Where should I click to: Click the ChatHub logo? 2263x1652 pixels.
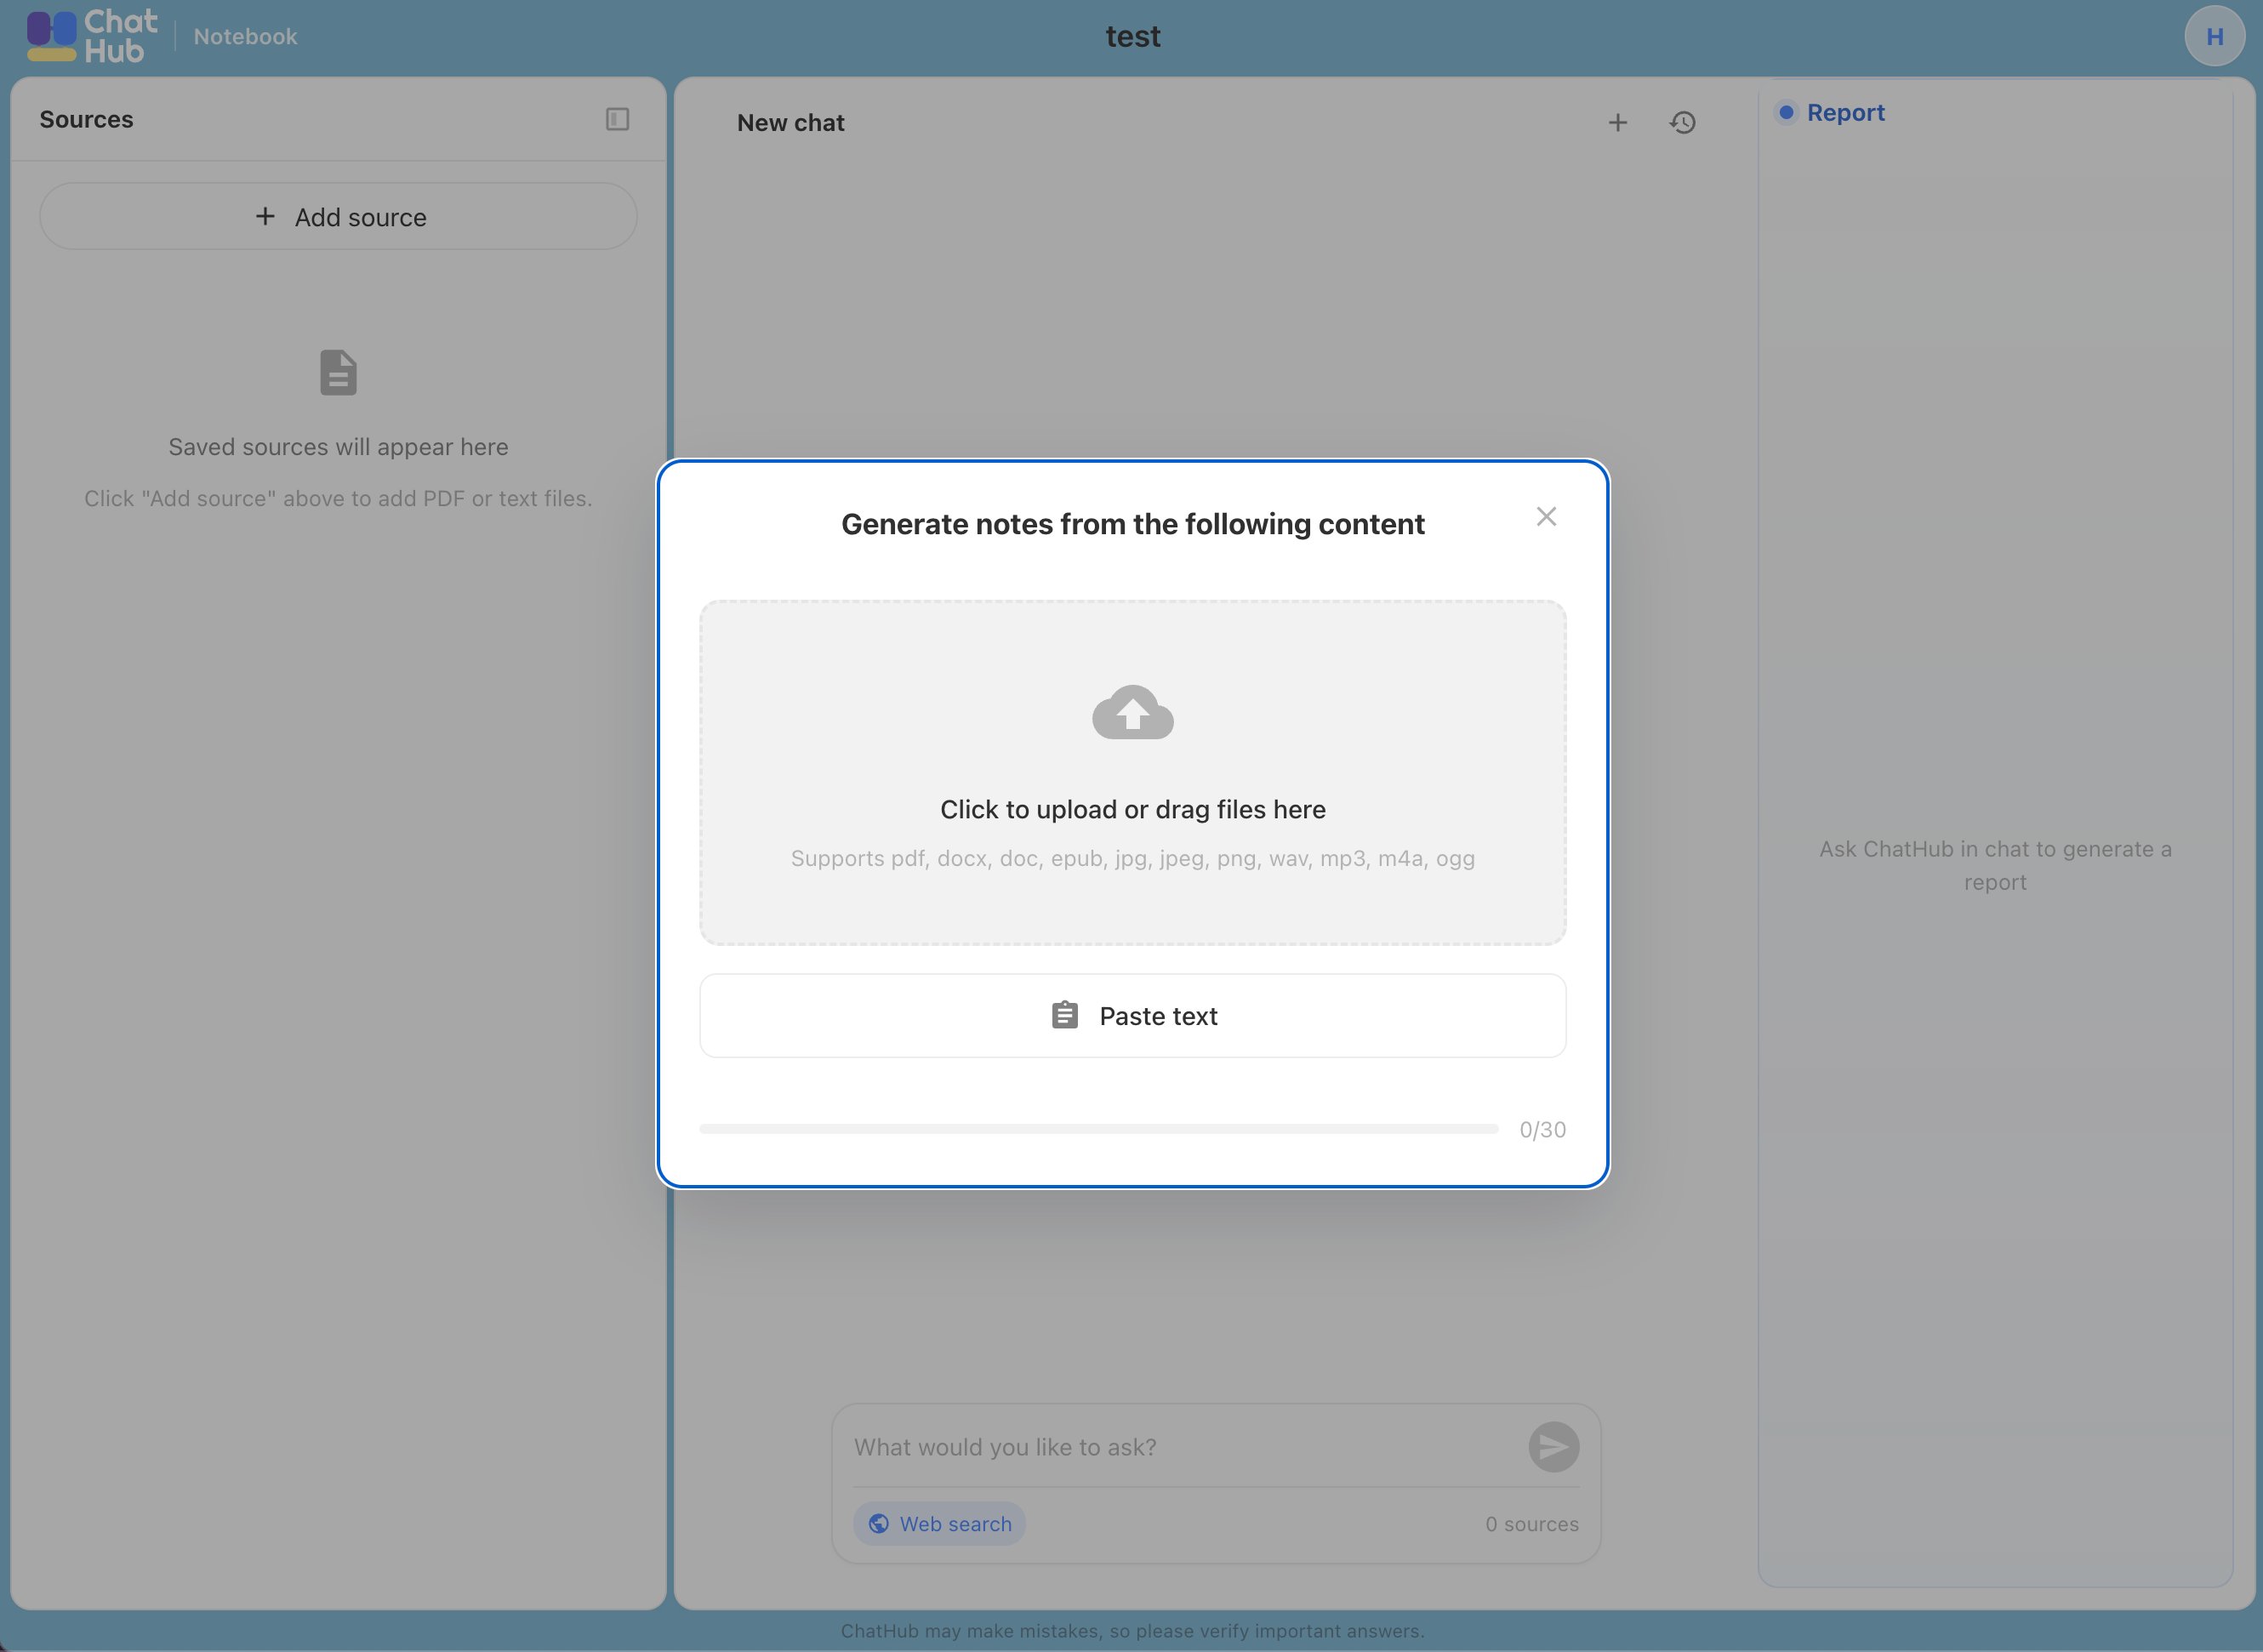tap(92, 37)
